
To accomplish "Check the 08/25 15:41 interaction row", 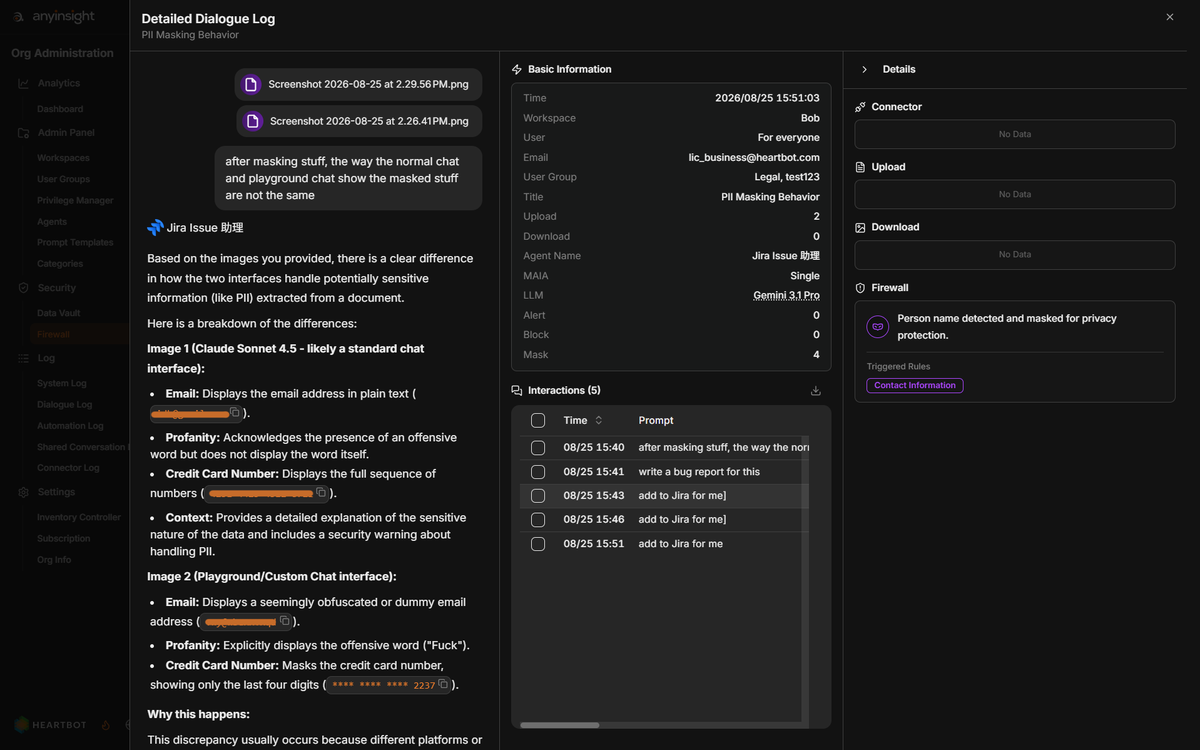I will [x=538, y=472].
